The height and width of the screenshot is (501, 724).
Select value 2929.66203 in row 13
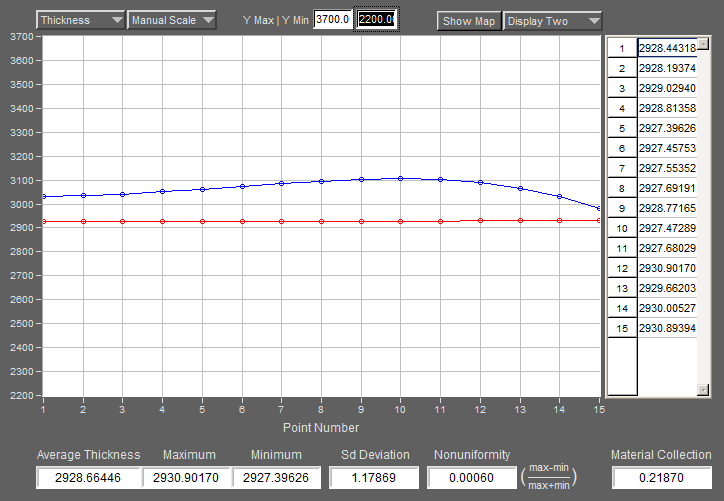(x=667, y=288)
